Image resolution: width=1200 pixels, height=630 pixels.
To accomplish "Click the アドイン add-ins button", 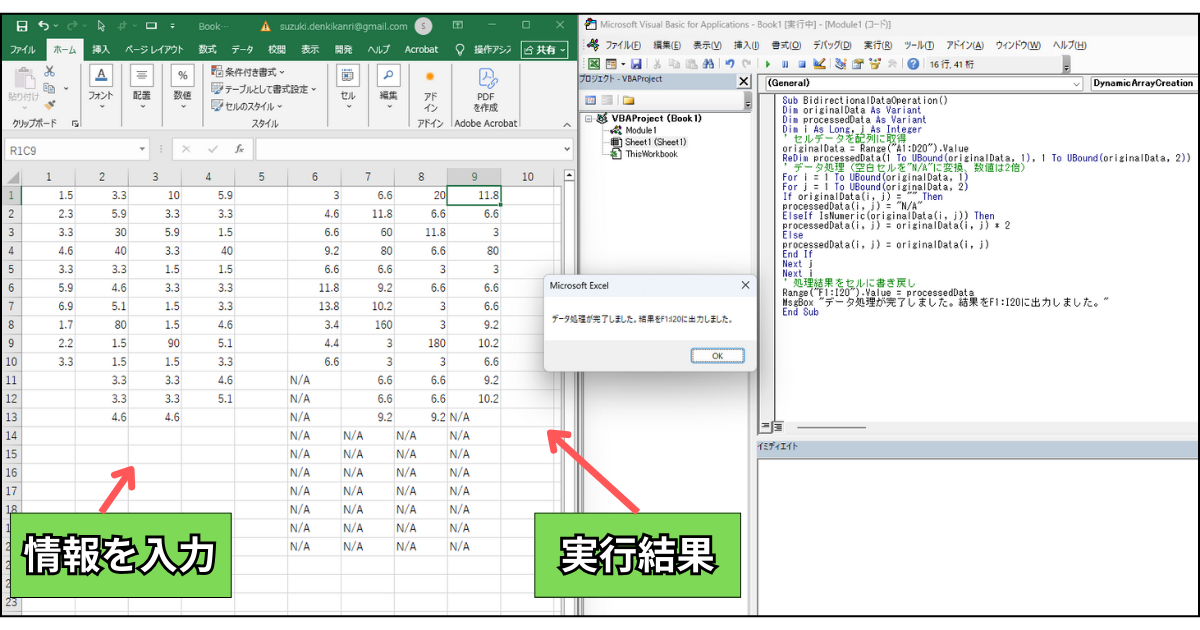I will click(430, 90).
